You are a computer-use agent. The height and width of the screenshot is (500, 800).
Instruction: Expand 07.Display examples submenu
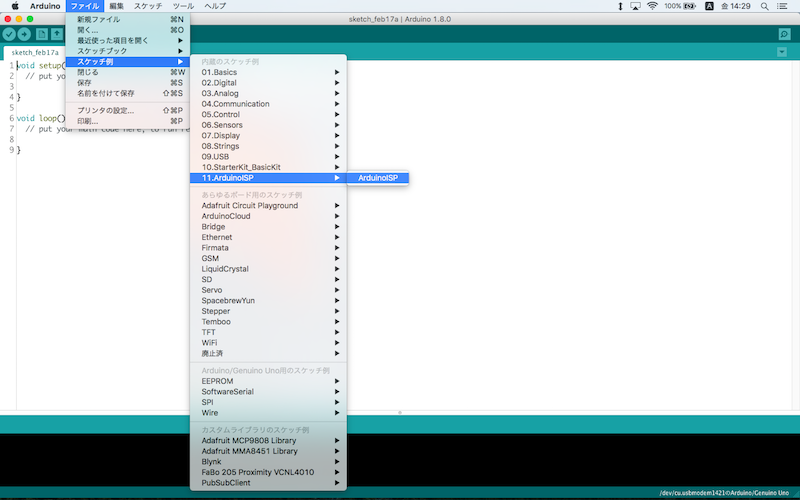(268, 135)
